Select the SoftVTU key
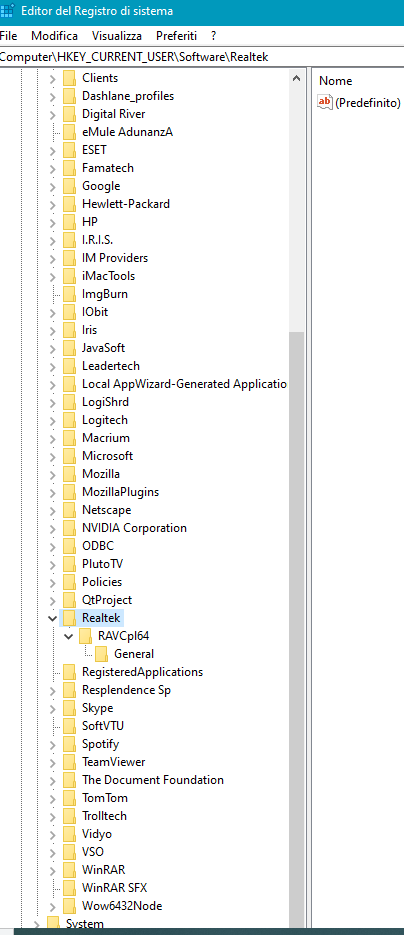This screenshot has width=404, height=935. (x=103, y=726)
